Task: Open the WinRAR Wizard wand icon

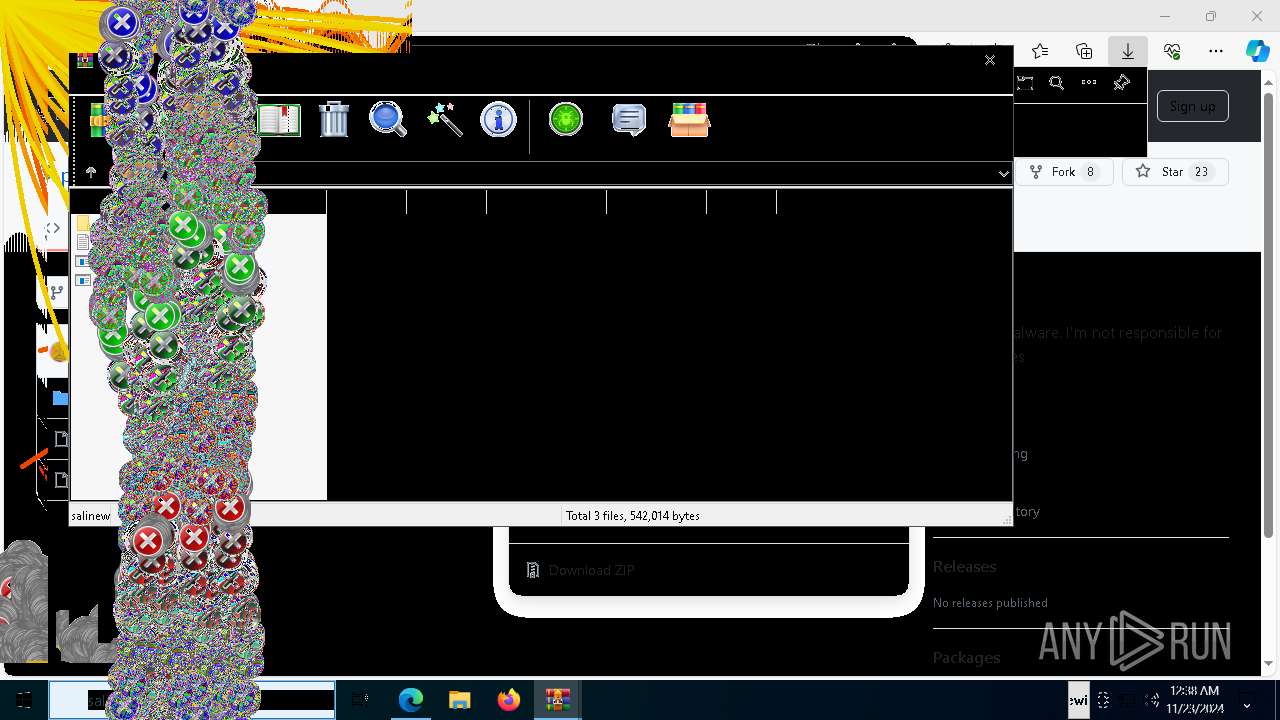Action: pos(443,120)
